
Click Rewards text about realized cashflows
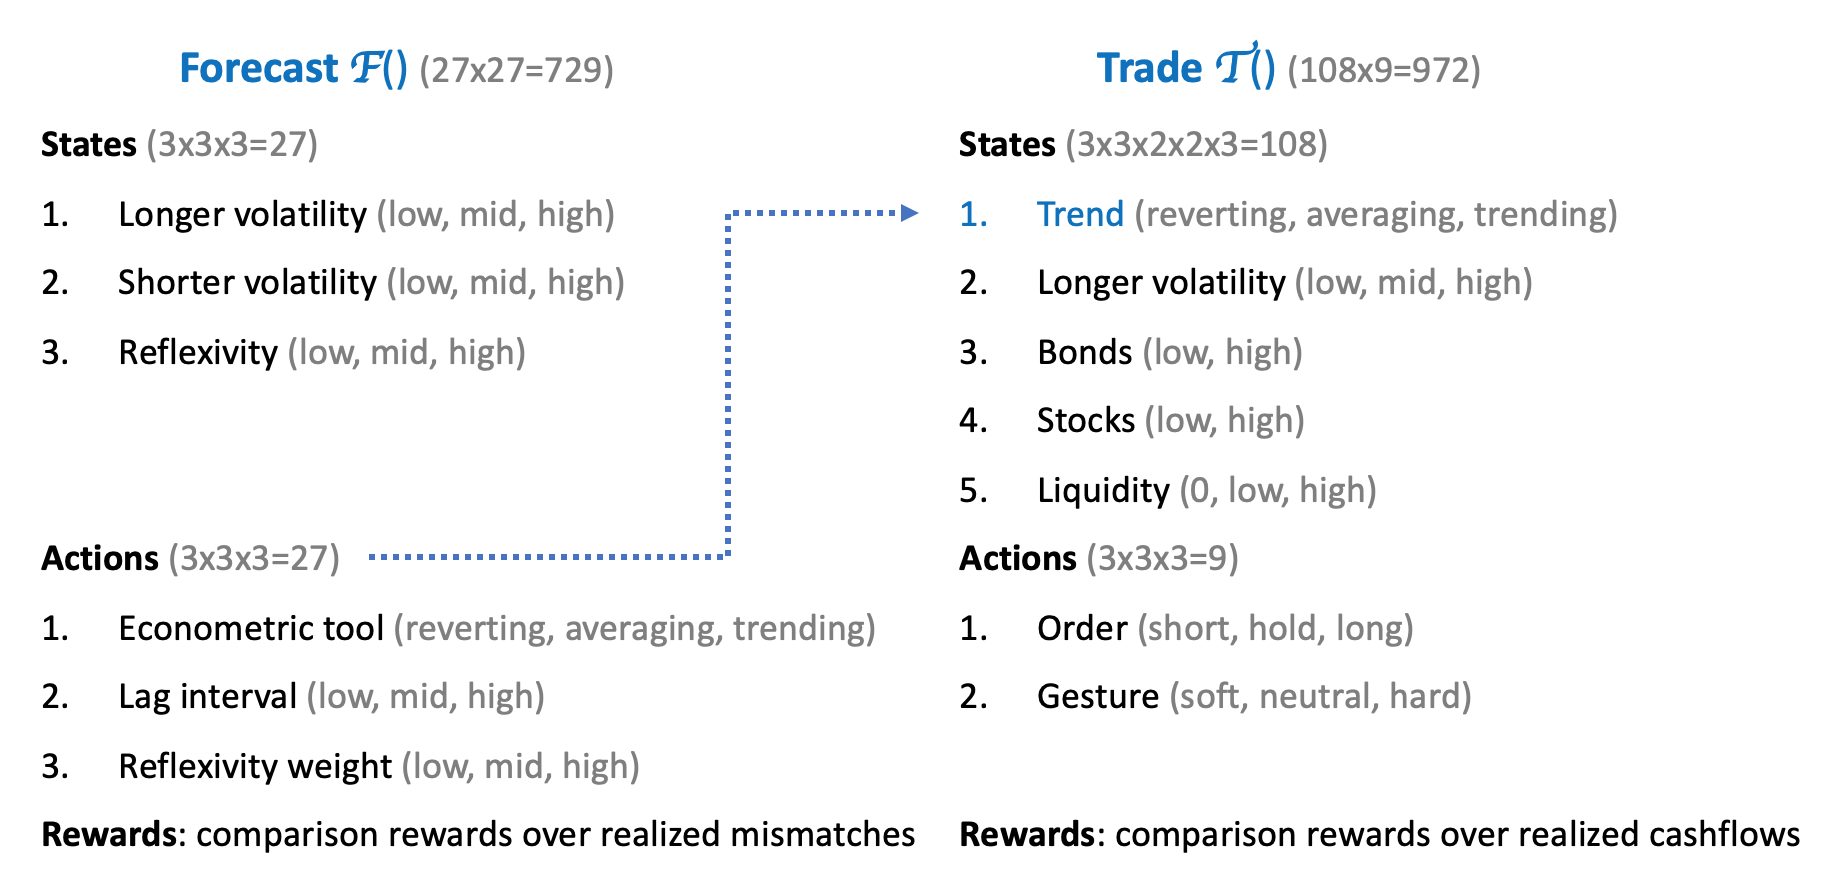1379,835
